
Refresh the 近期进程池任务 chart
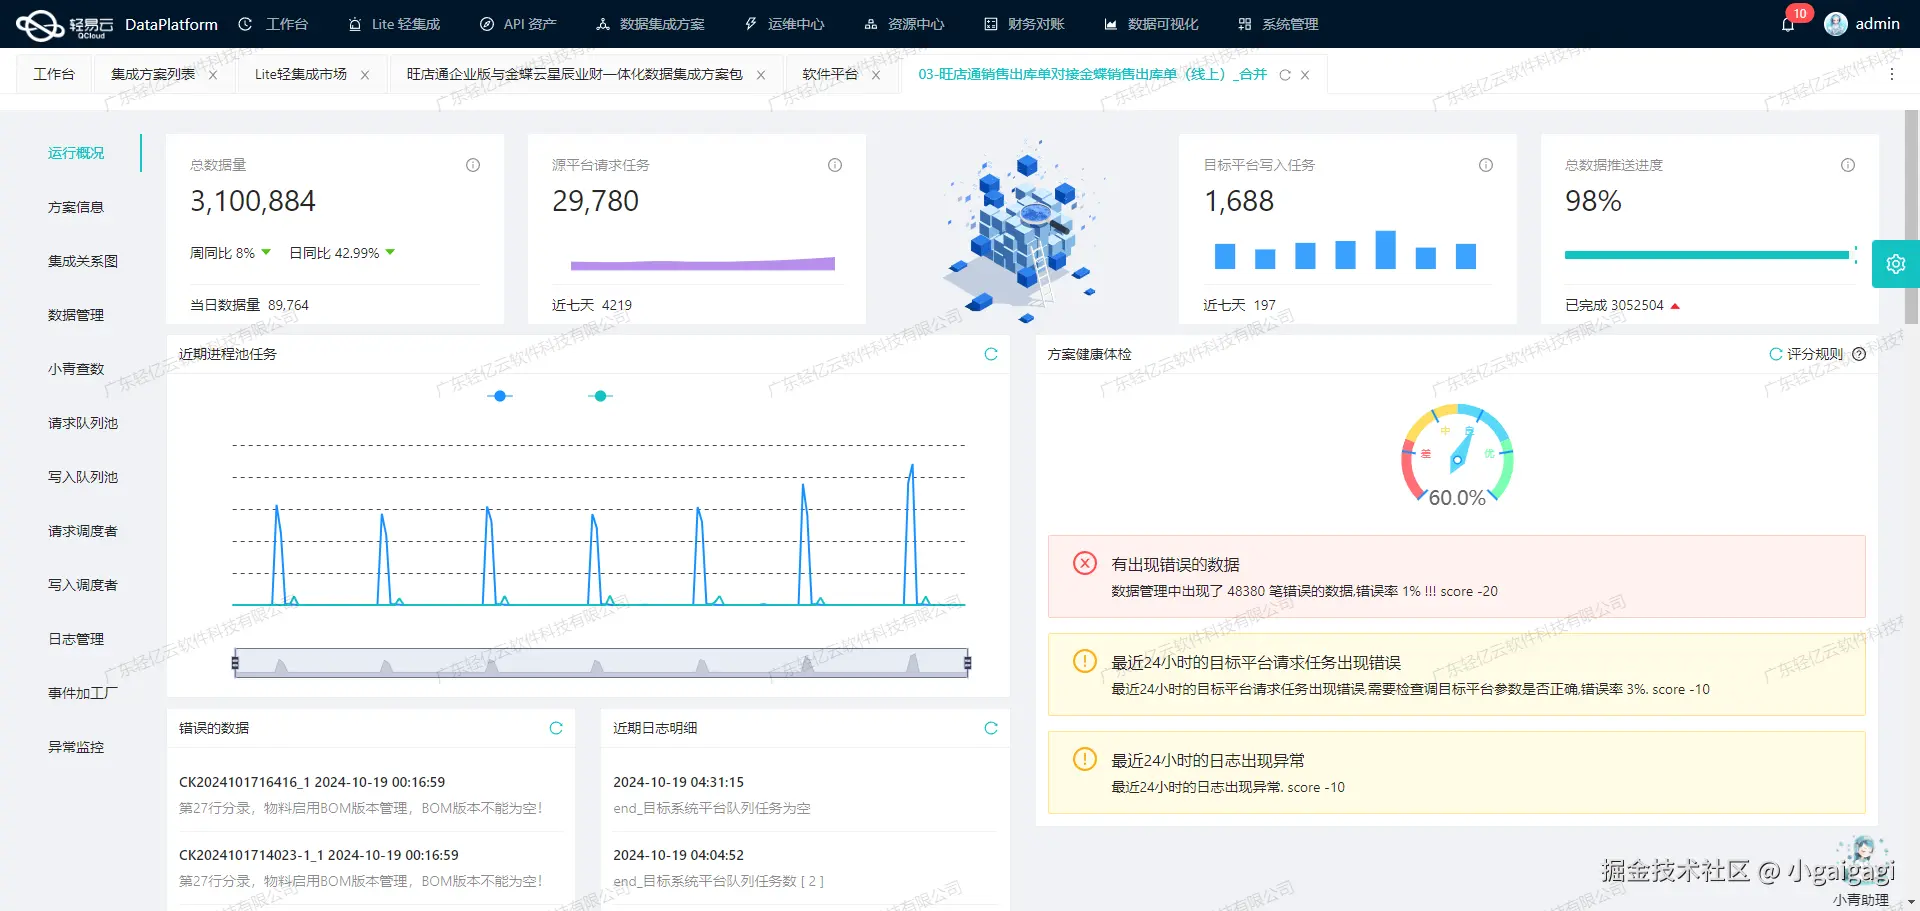(991, 353)
